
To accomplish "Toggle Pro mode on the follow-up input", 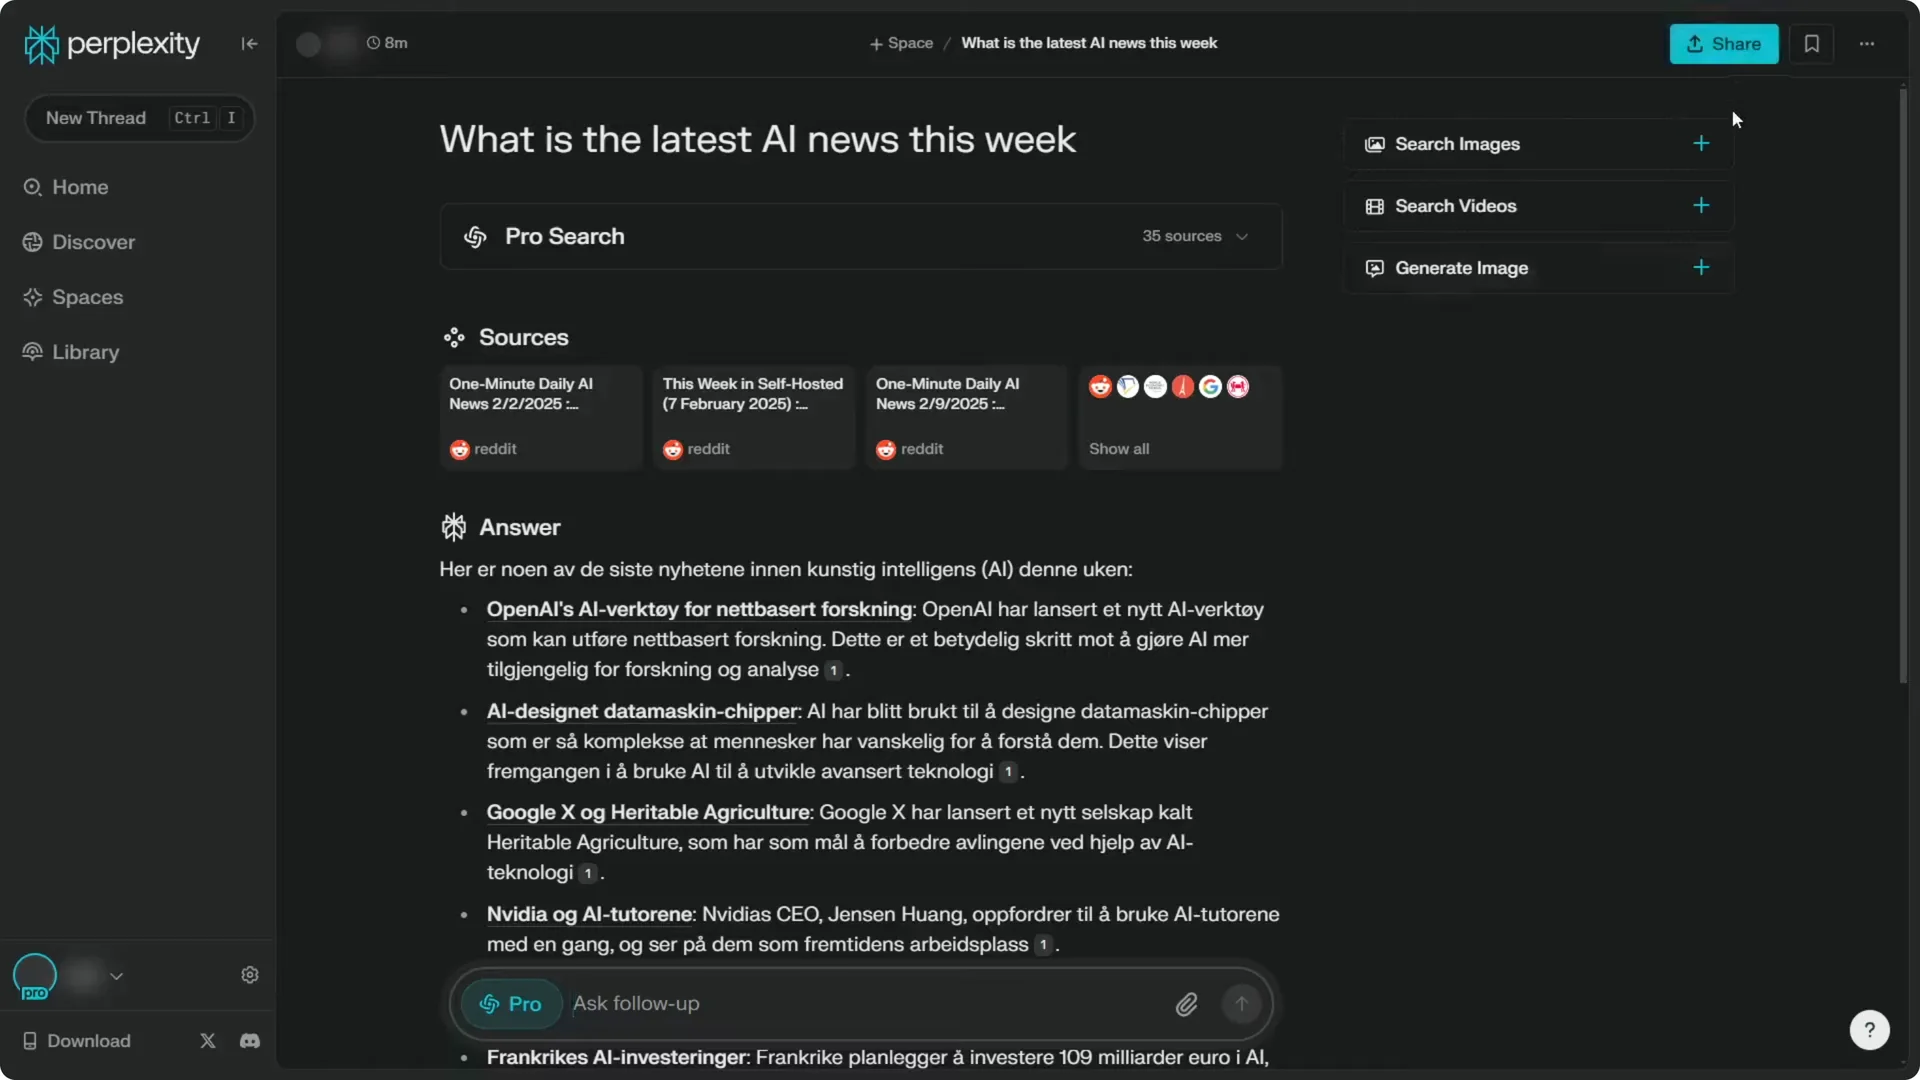I will pos(511,1004).
